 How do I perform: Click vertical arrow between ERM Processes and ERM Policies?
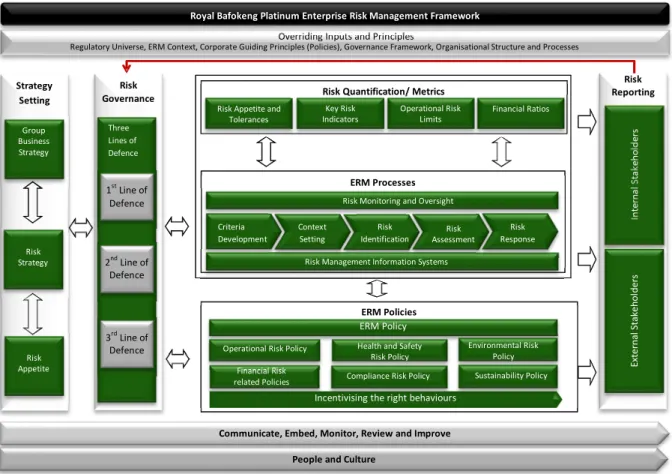377,288
